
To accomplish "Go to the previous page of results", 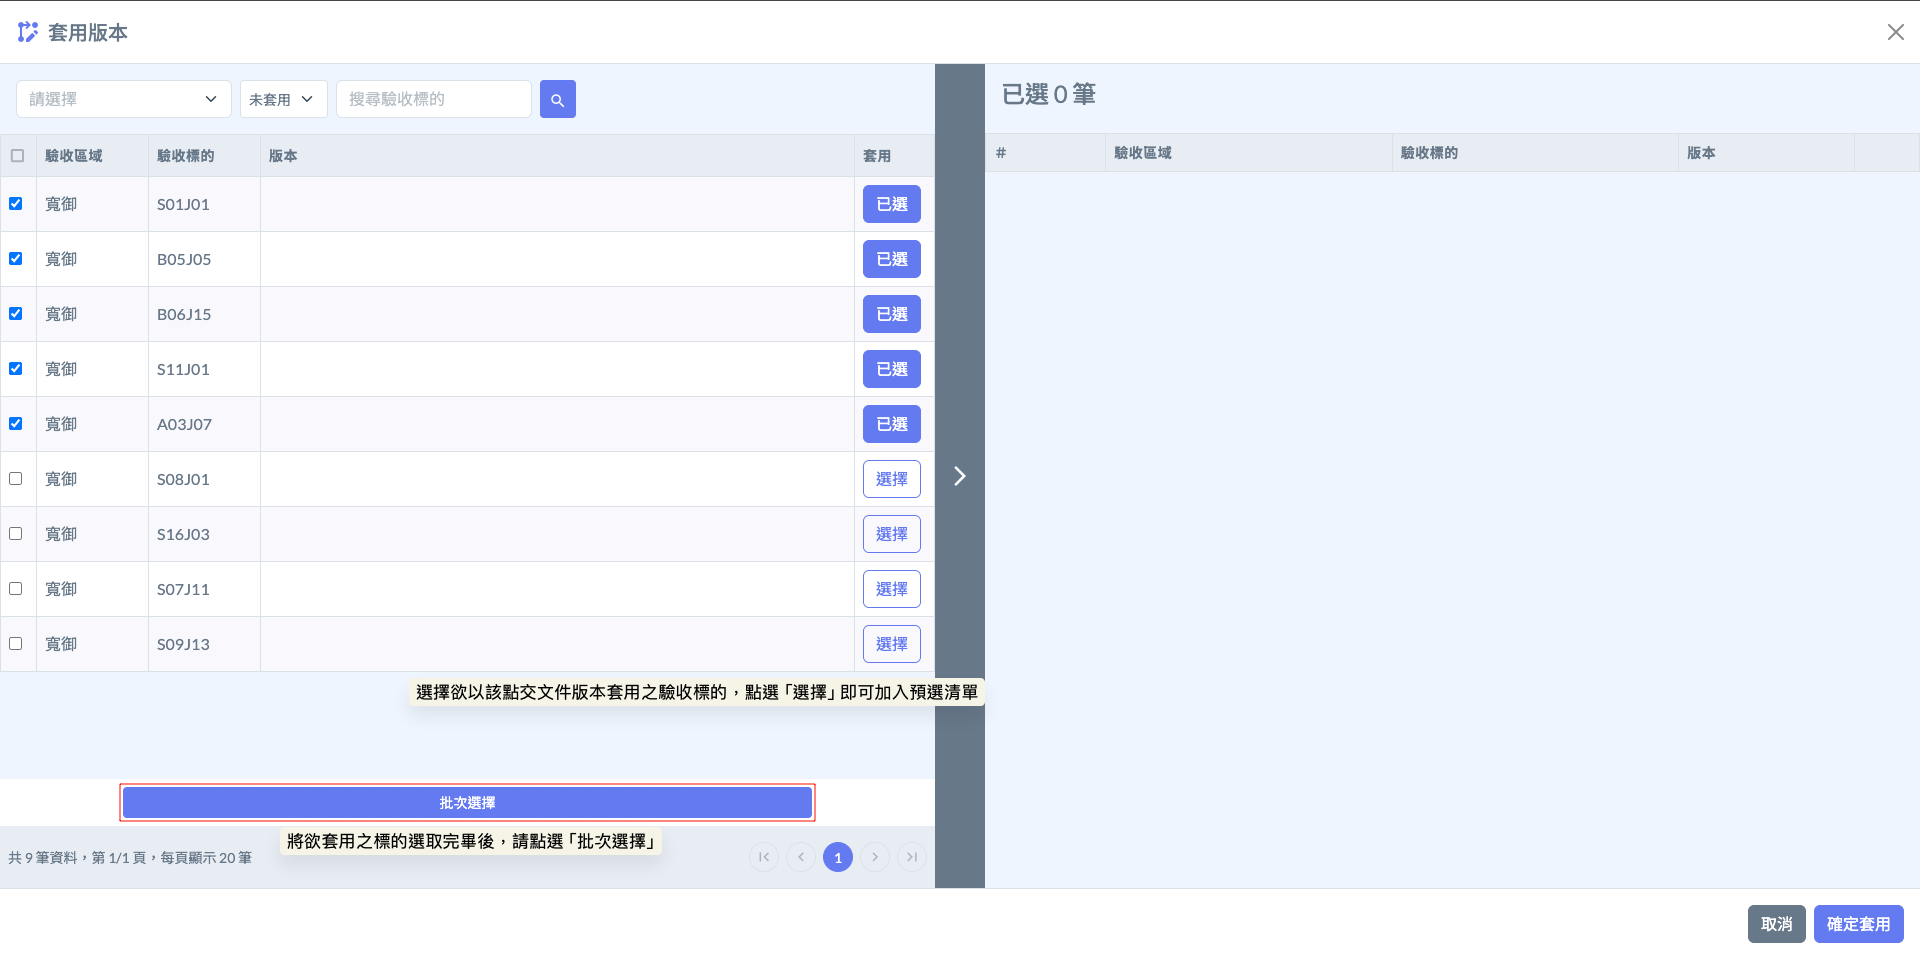I will (801, 857).
